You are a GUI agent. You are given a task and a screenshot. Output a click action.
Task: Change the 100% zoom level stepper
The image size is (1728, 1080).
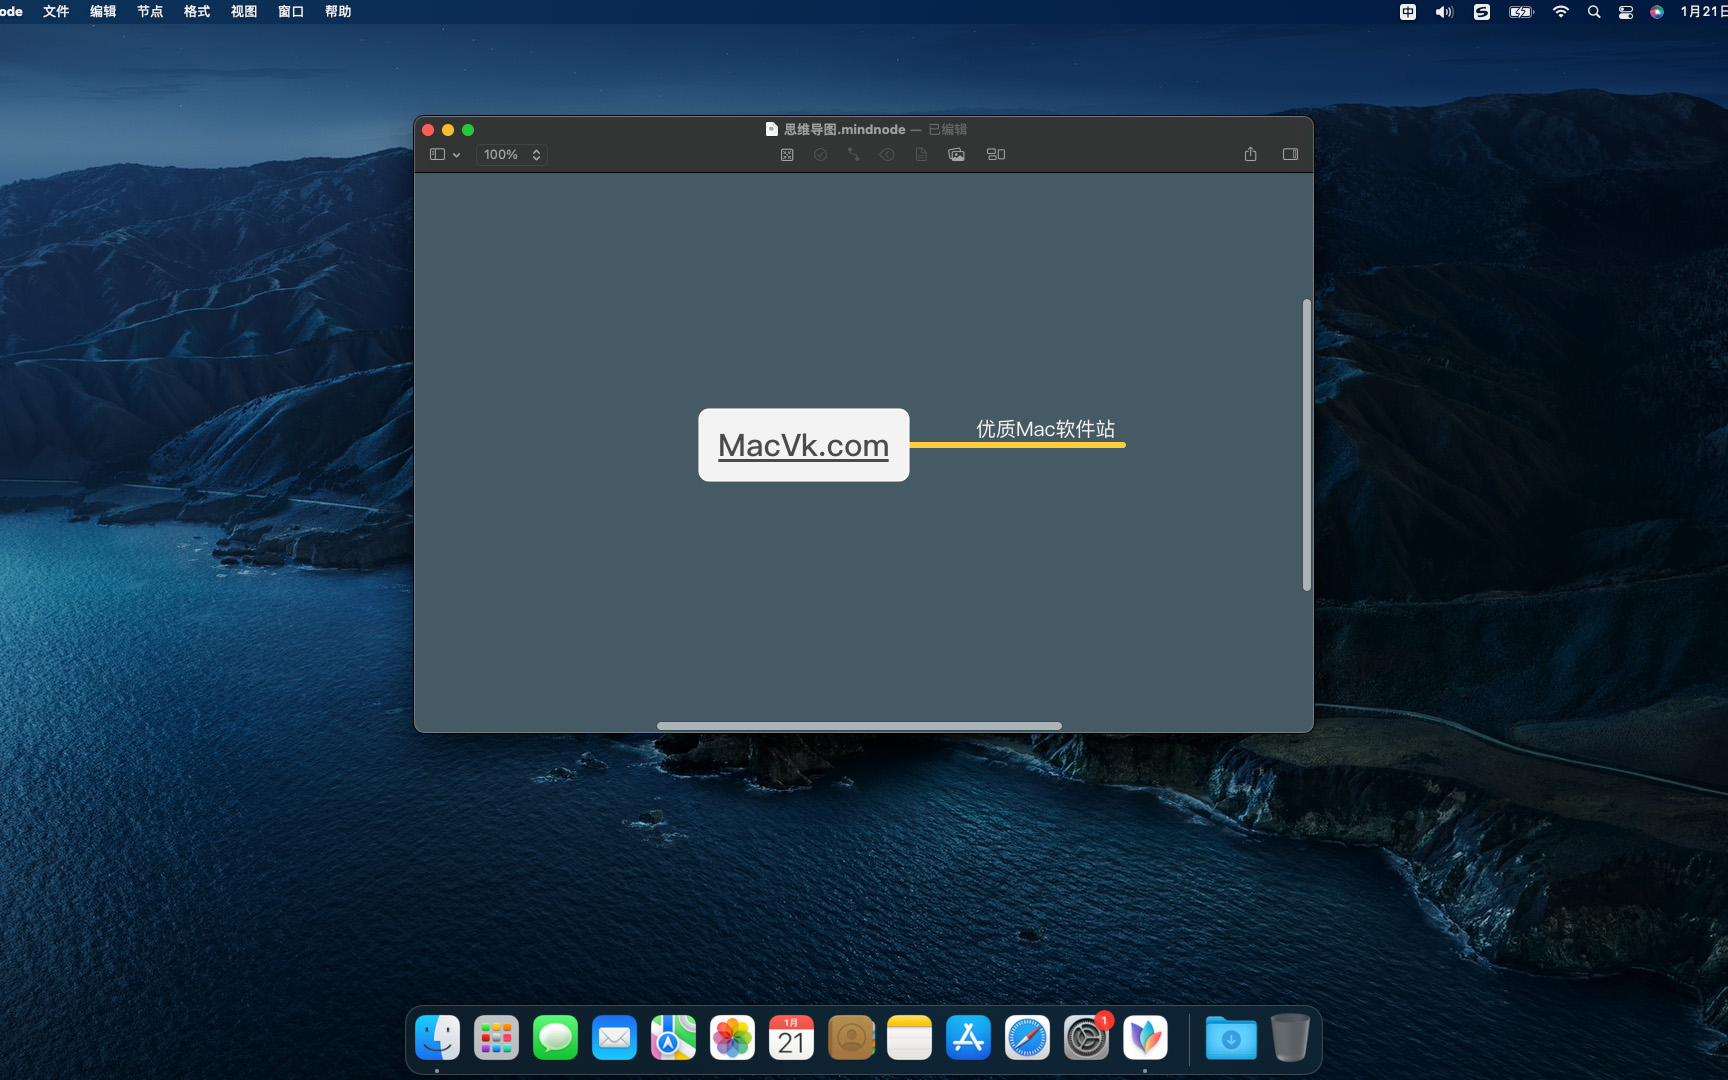pos(511,155)
